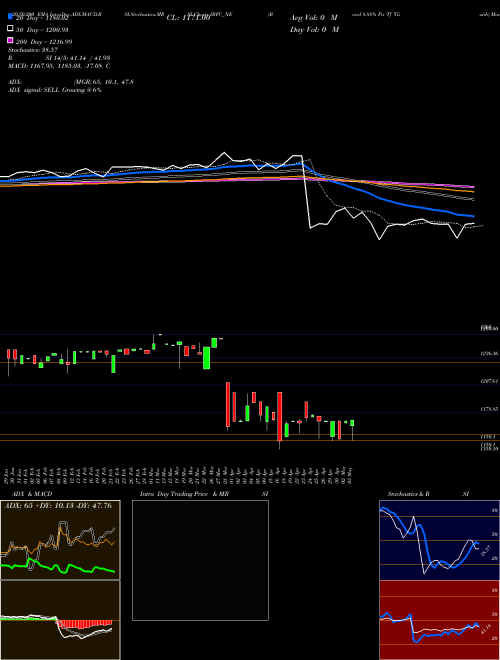The height and width of the screenshot is (660, 500).
Task: Click the 'ADX & MACD' panel title
Action: click(32, 494)
